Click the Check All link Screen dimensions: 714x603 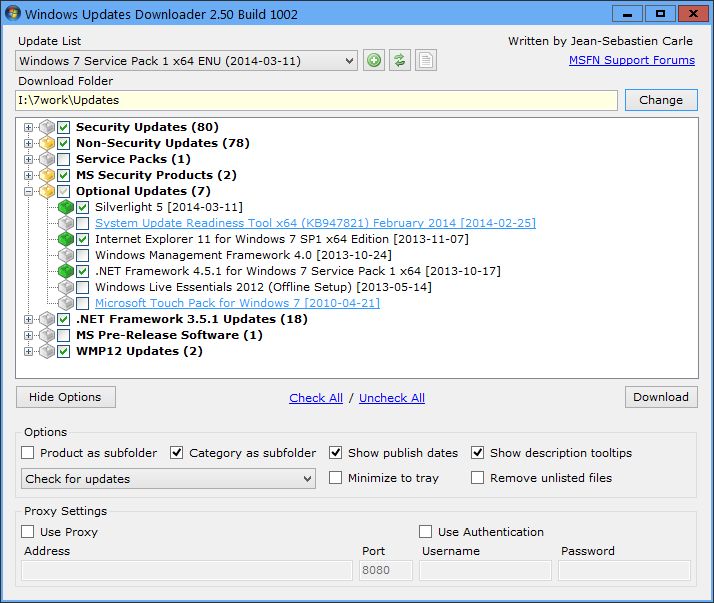pyautogui.click(x=316, y=398)
